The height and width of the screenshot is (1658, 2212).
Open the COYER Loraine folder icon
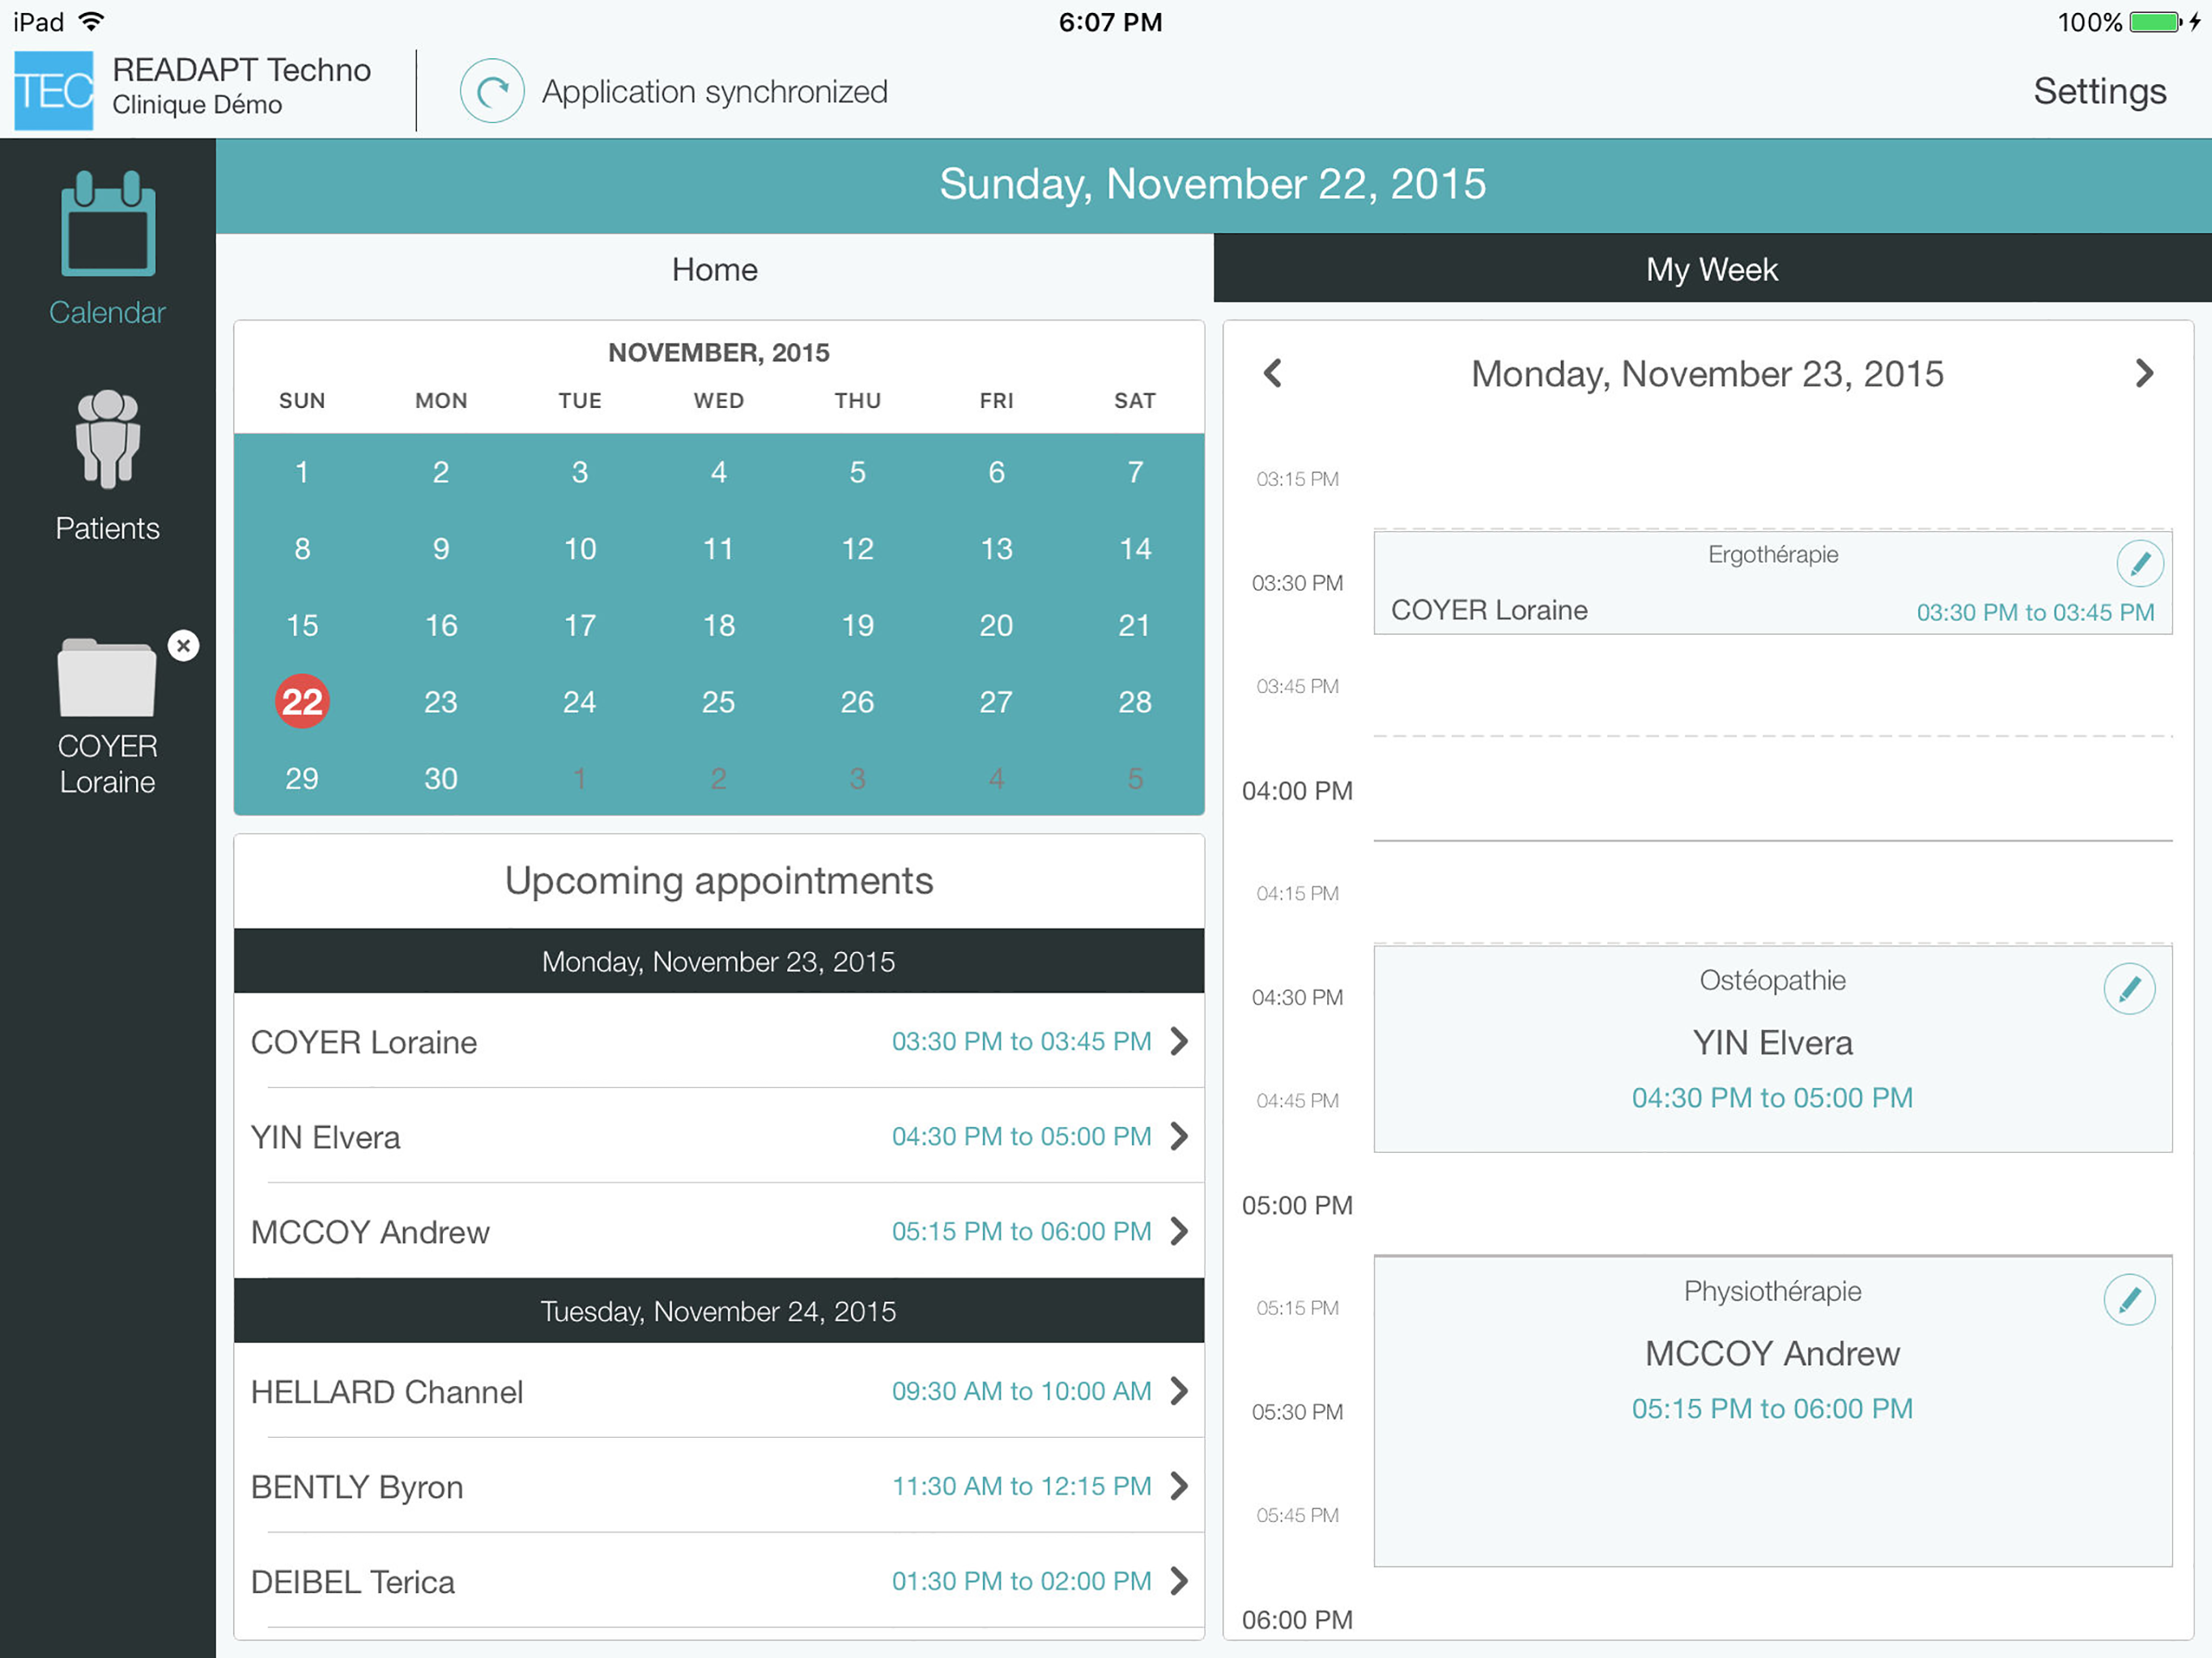pos(107,677)
